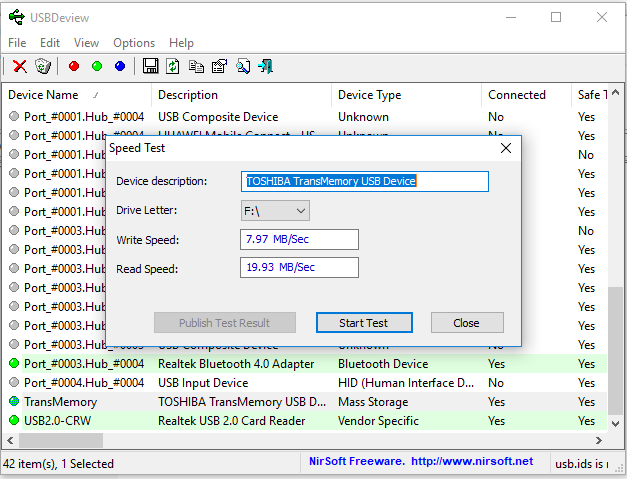Screen dimensions: 627x479
Task: Click Mass Storage device type cell
Action: coord(373,402)
